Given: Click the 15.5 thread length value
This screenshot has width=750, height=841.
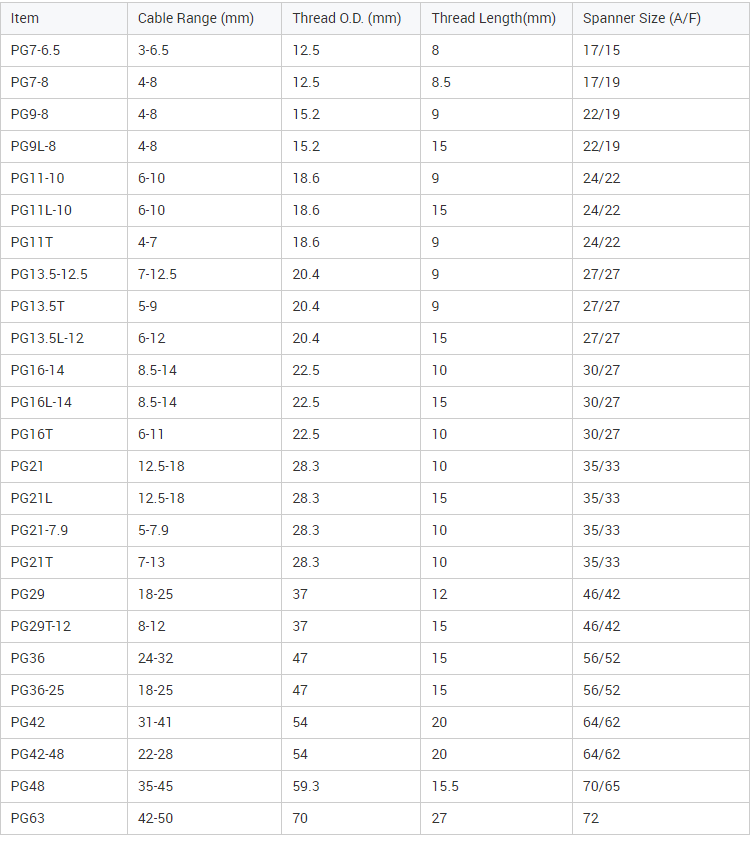Looking at the screenshot, I should (x=445, y=786).
